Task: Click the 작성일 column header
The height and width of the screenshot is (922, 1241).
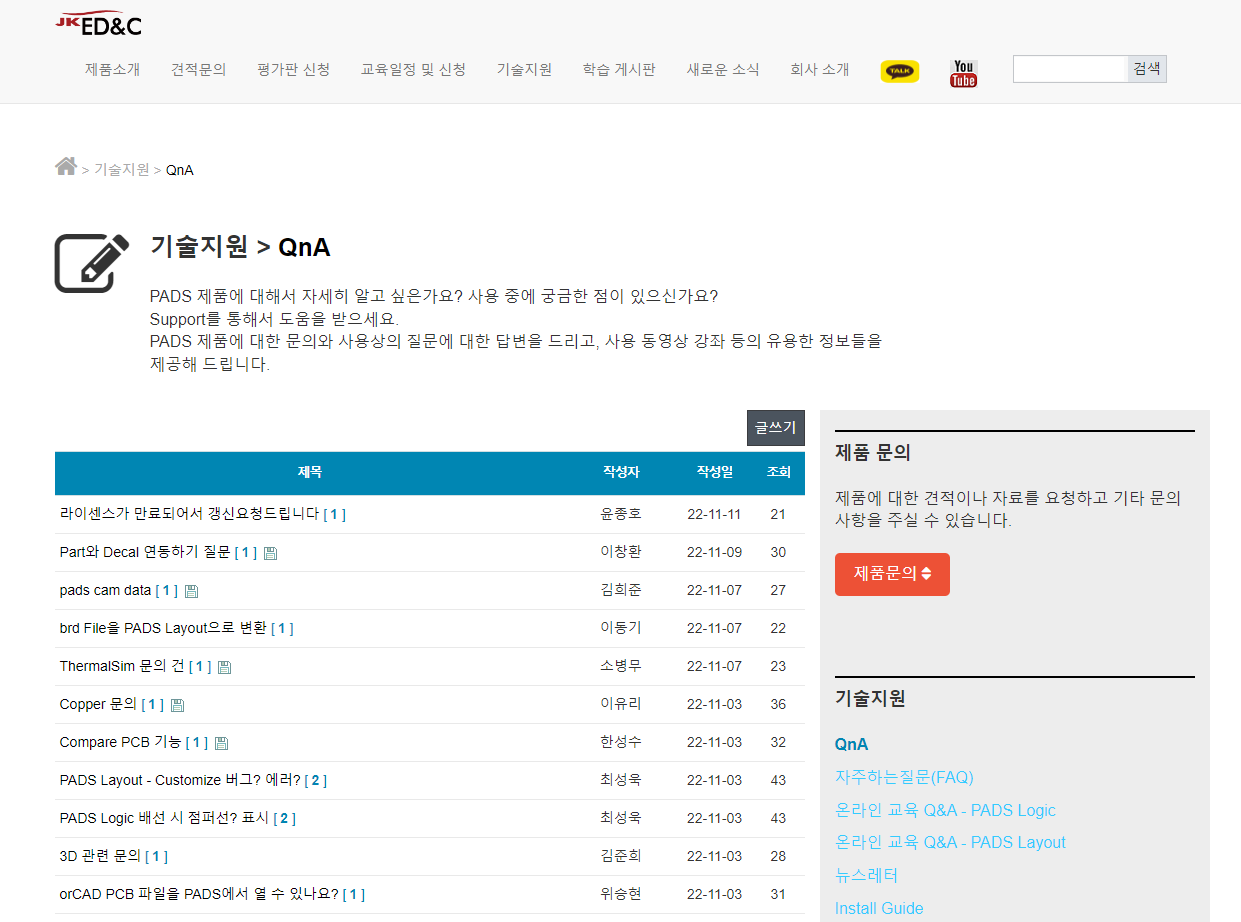Action: (715, 472)
